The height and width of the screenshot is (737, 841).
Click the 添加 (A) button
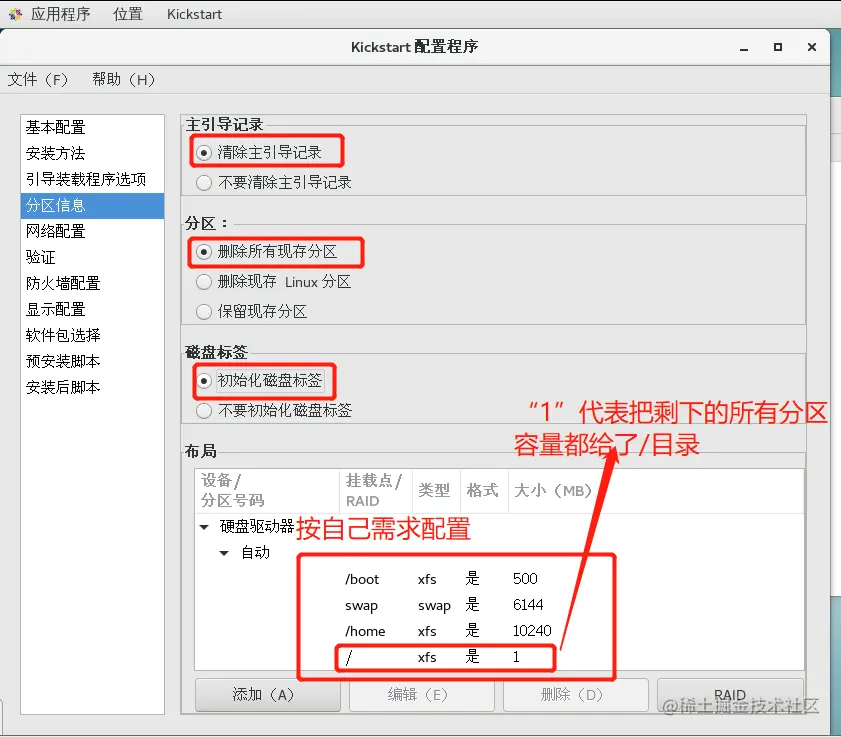[x=268, y=695]
